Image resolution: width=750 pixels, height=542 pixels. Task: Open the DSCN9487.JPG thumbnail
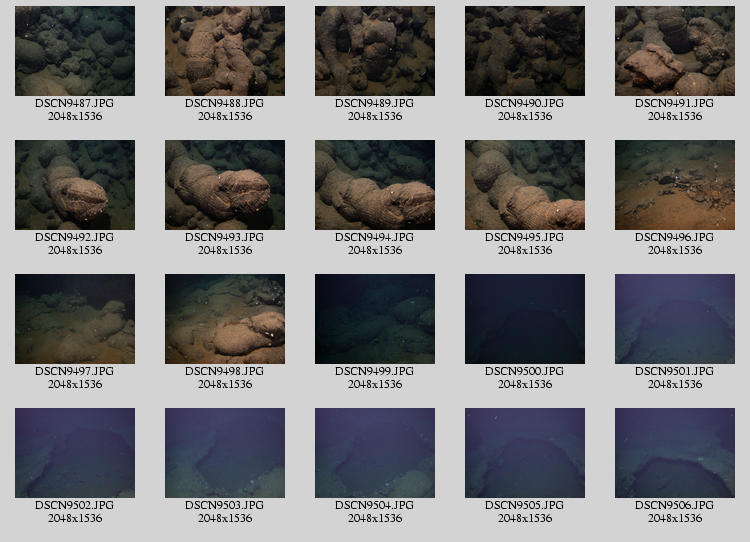tap(75, 51)
